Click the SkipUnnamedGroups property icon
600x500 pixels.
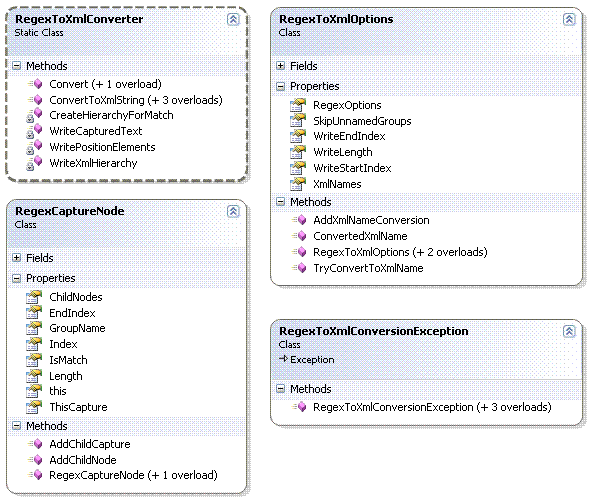(298, 121)
